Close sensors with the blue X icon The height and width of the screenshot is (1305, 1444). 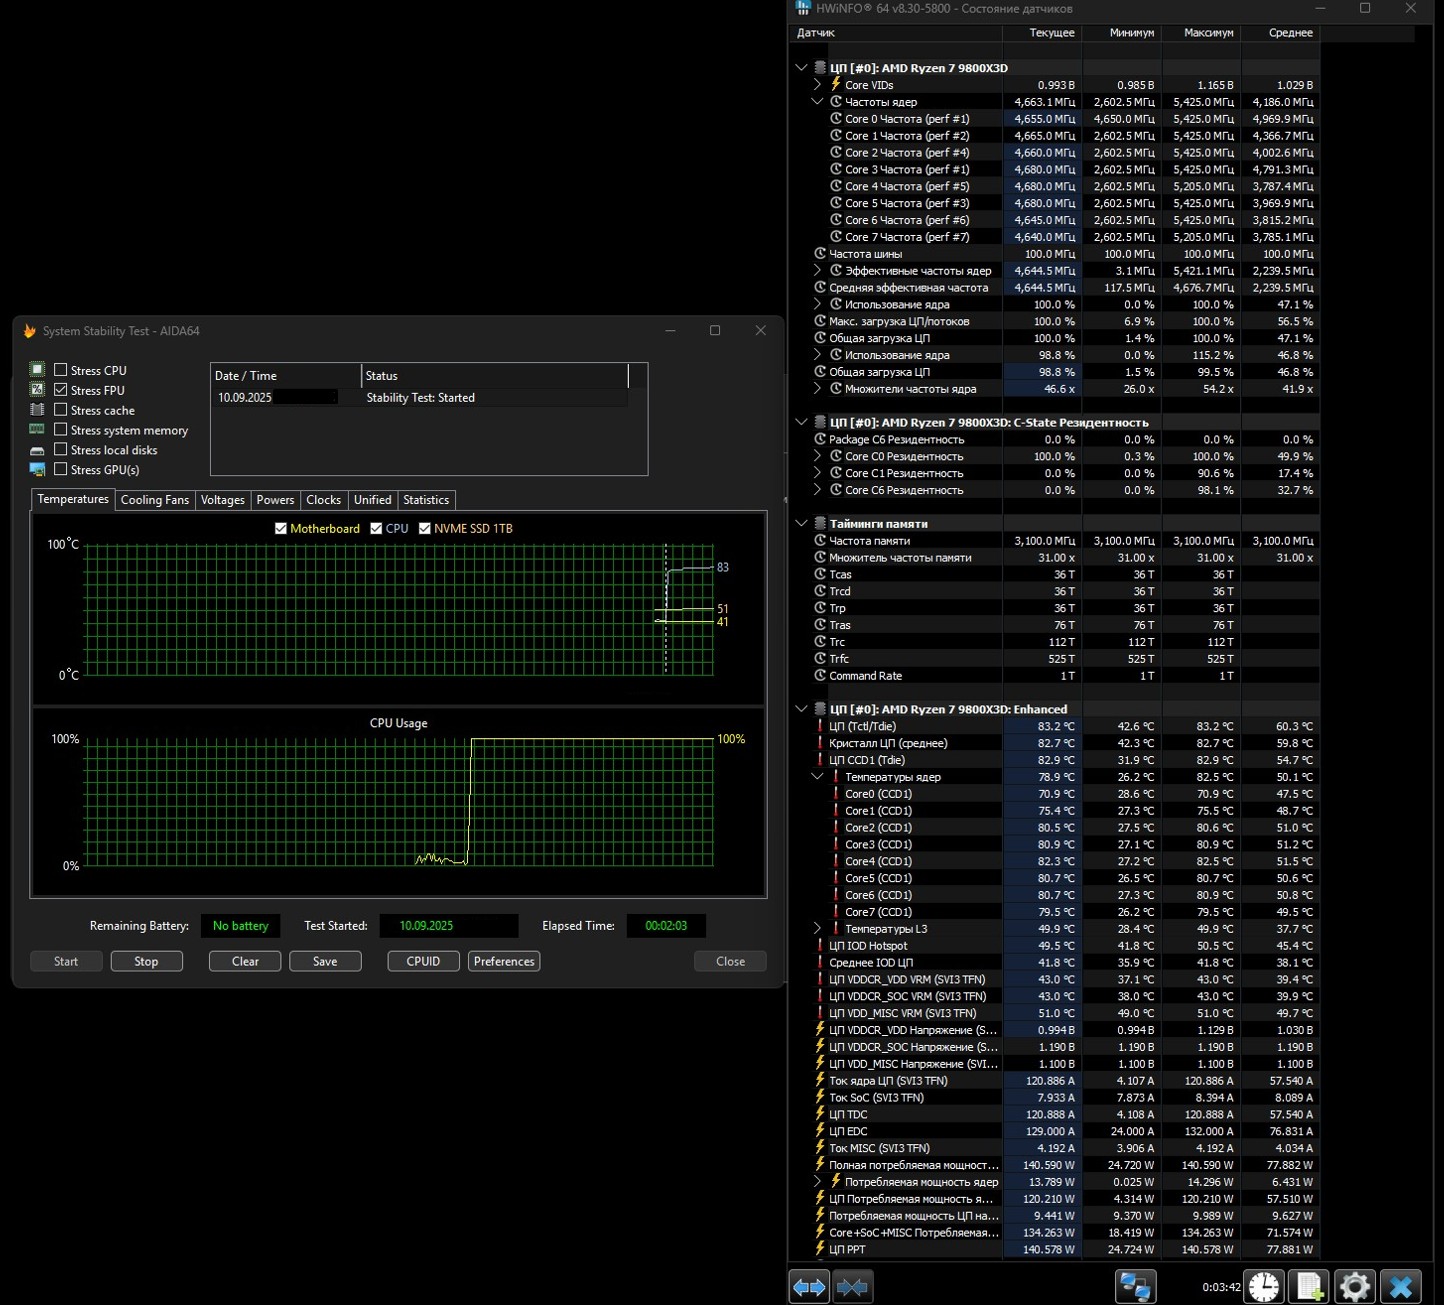1400,1287
